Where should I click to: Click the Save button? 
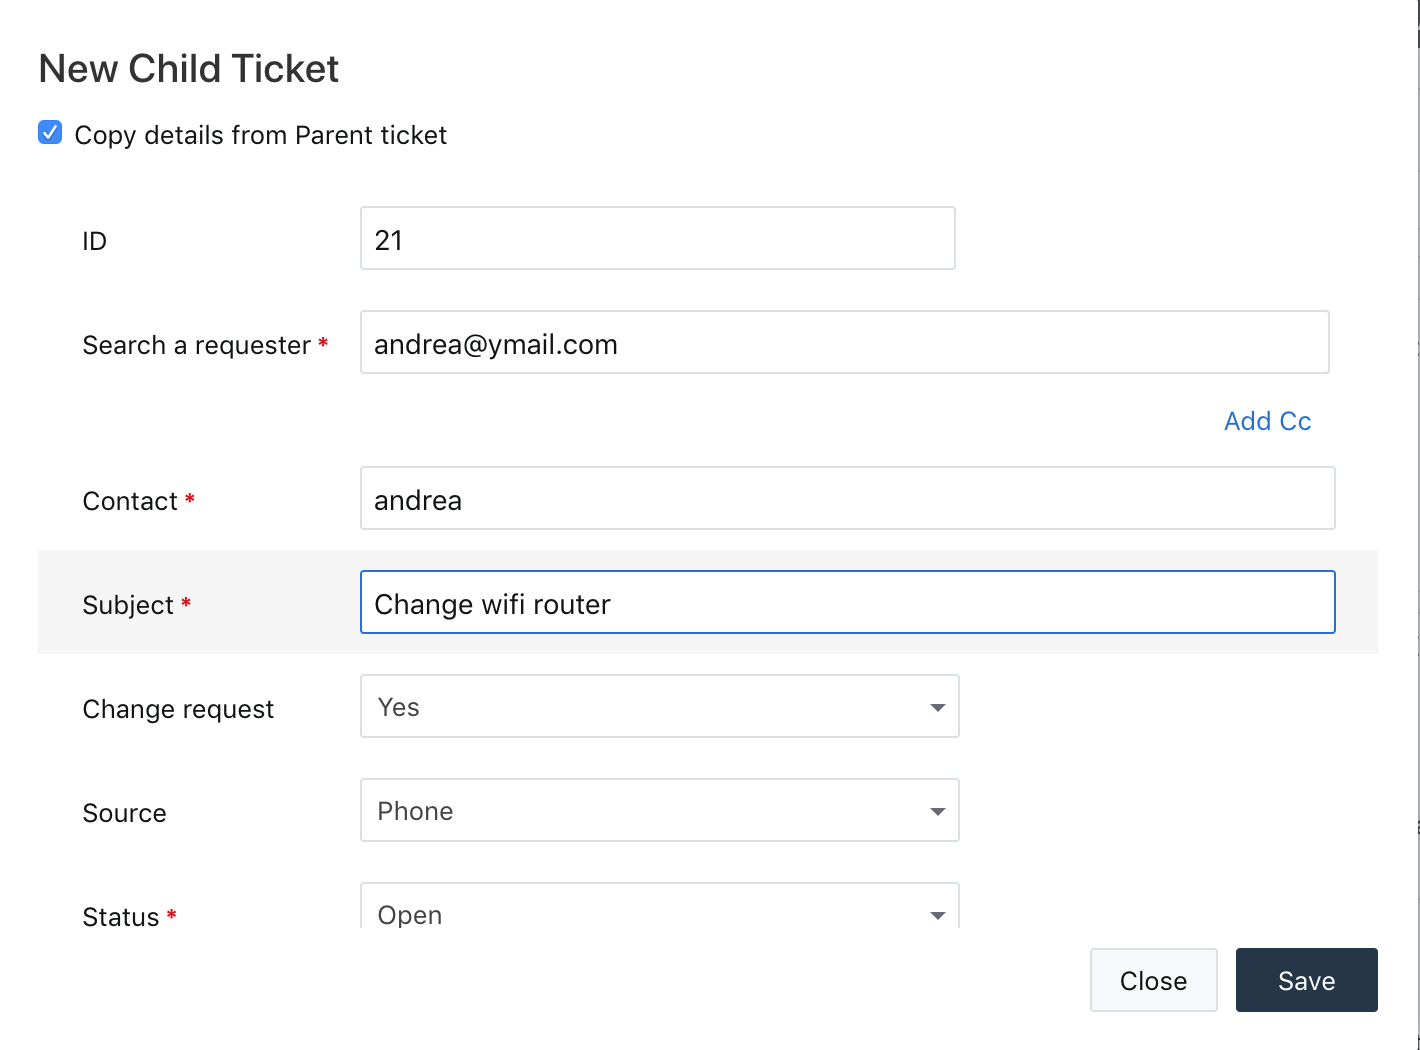pos(1306,980)
